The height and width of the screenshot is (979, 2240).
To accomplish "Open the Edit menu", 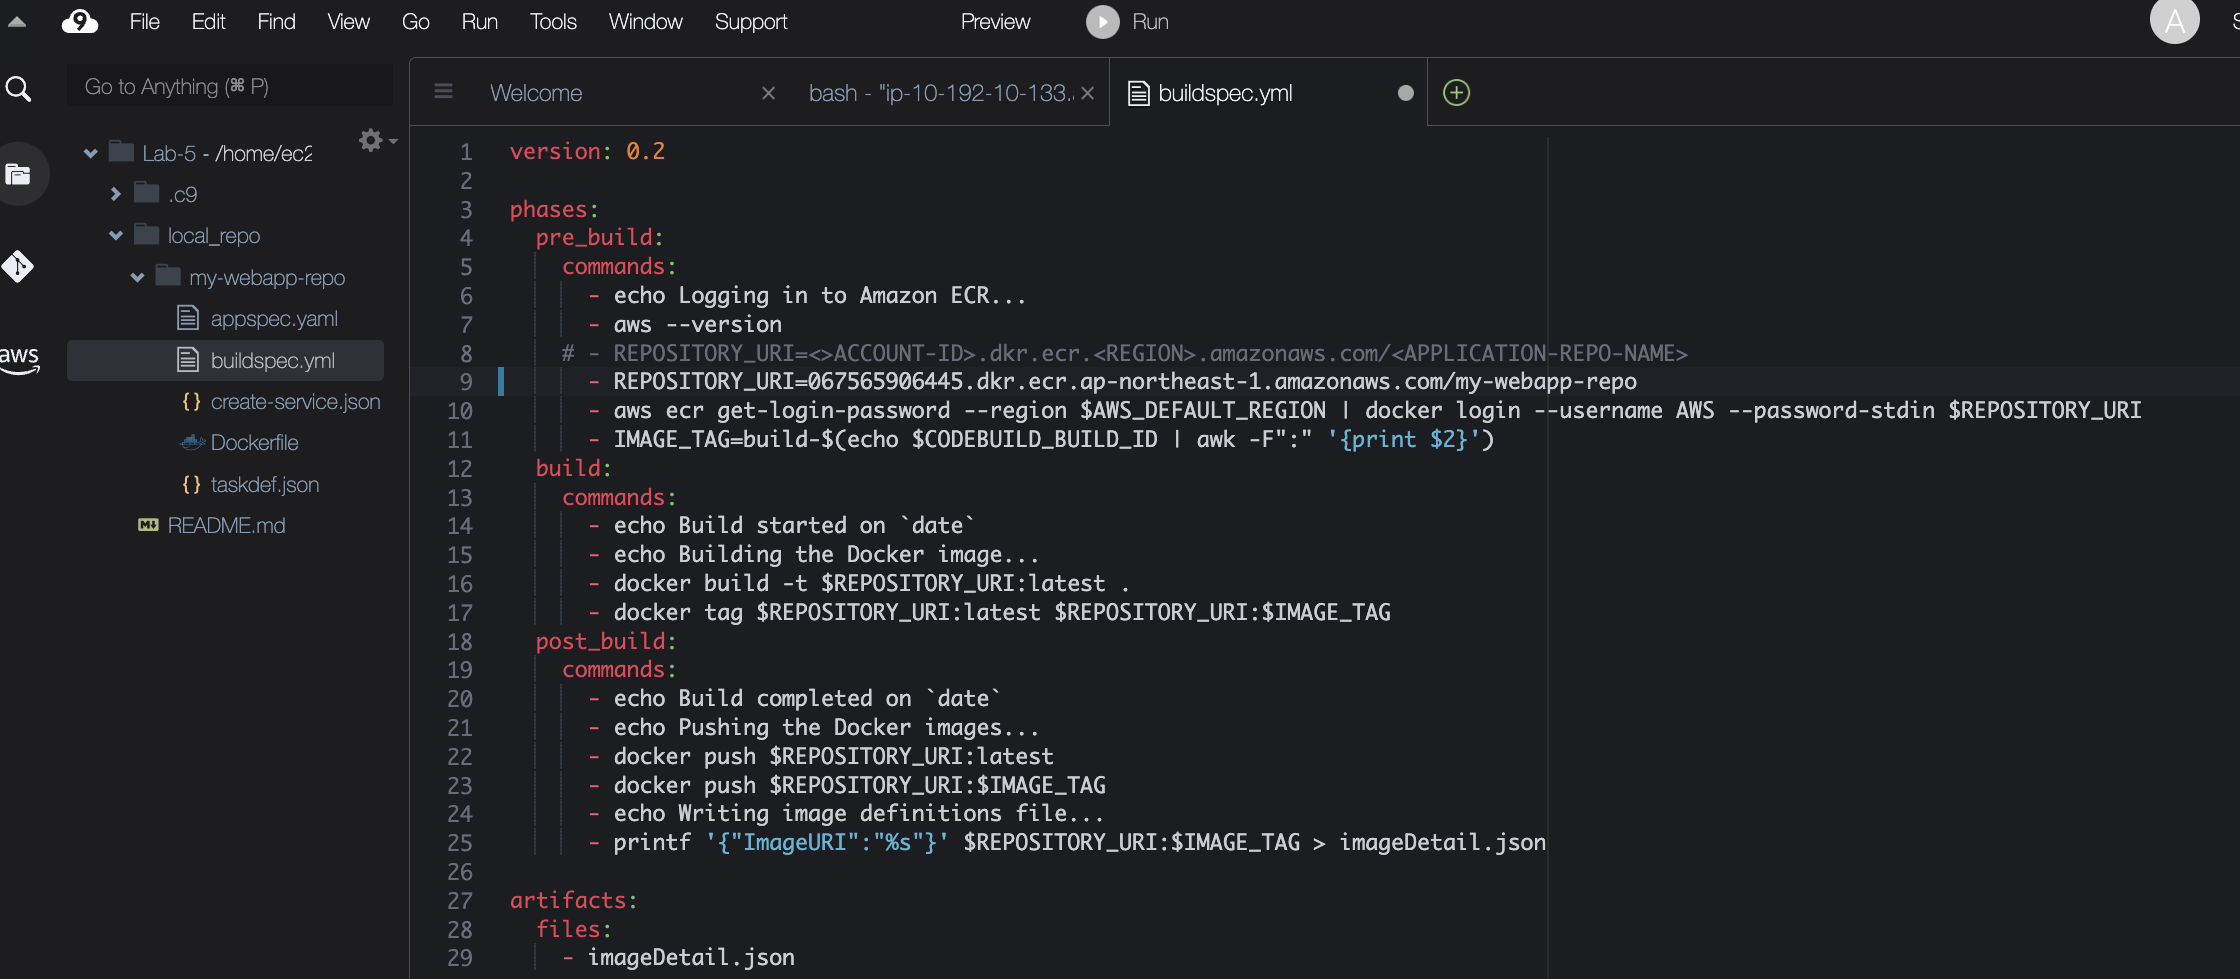I will click(x=209, y=22).
